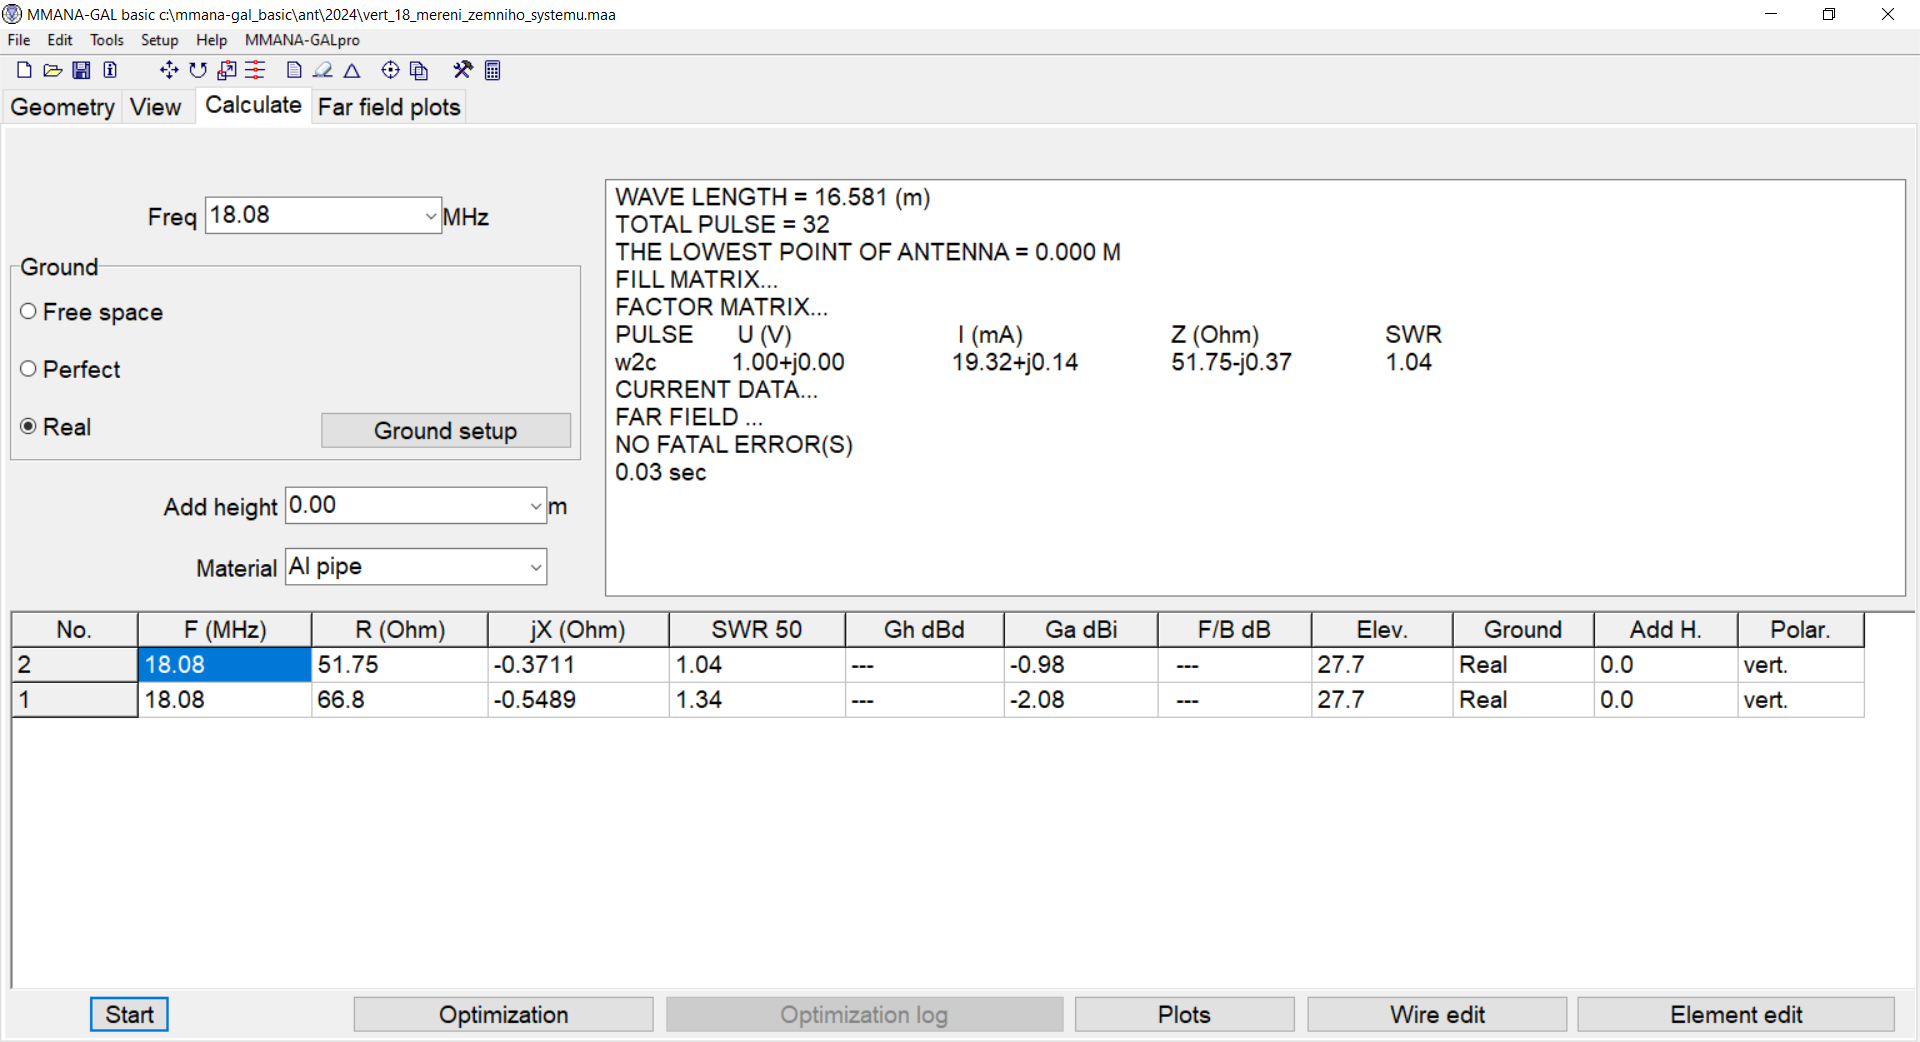This screenshot has width=1920, height=1042.
Task: Click the Ground setup button
Action: point(445,431)
